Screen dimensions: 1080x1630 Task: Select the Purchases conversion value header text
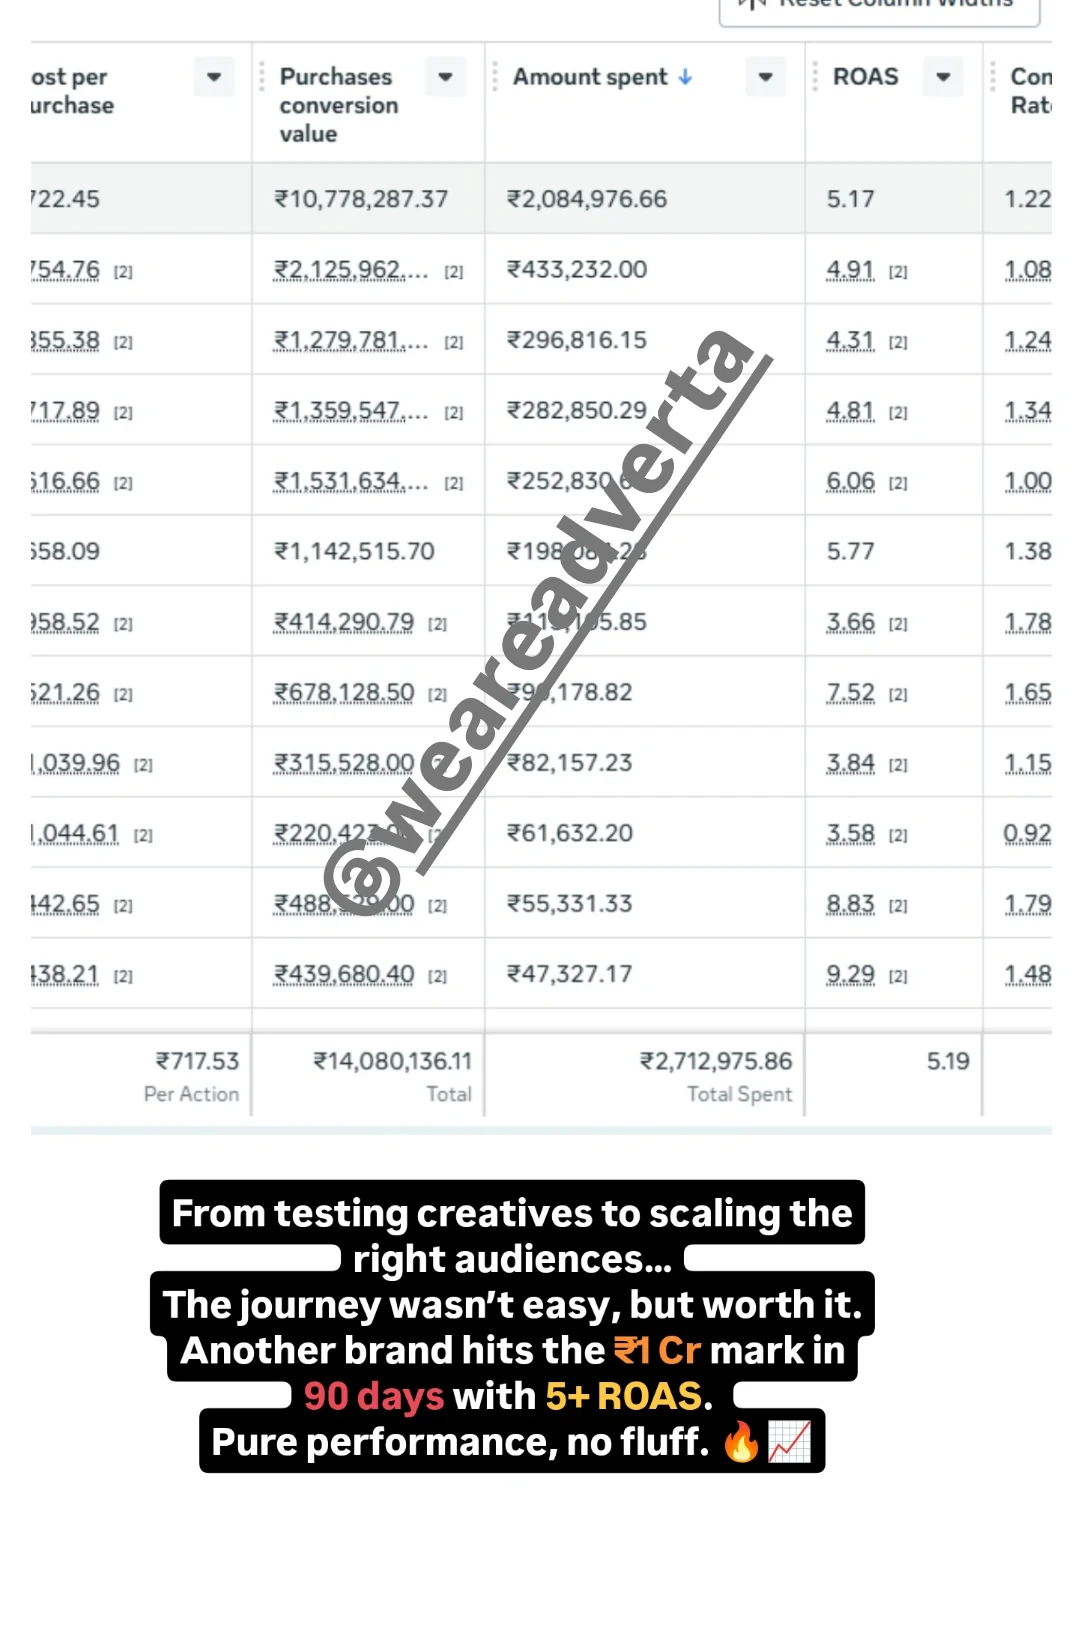point(338,105)
